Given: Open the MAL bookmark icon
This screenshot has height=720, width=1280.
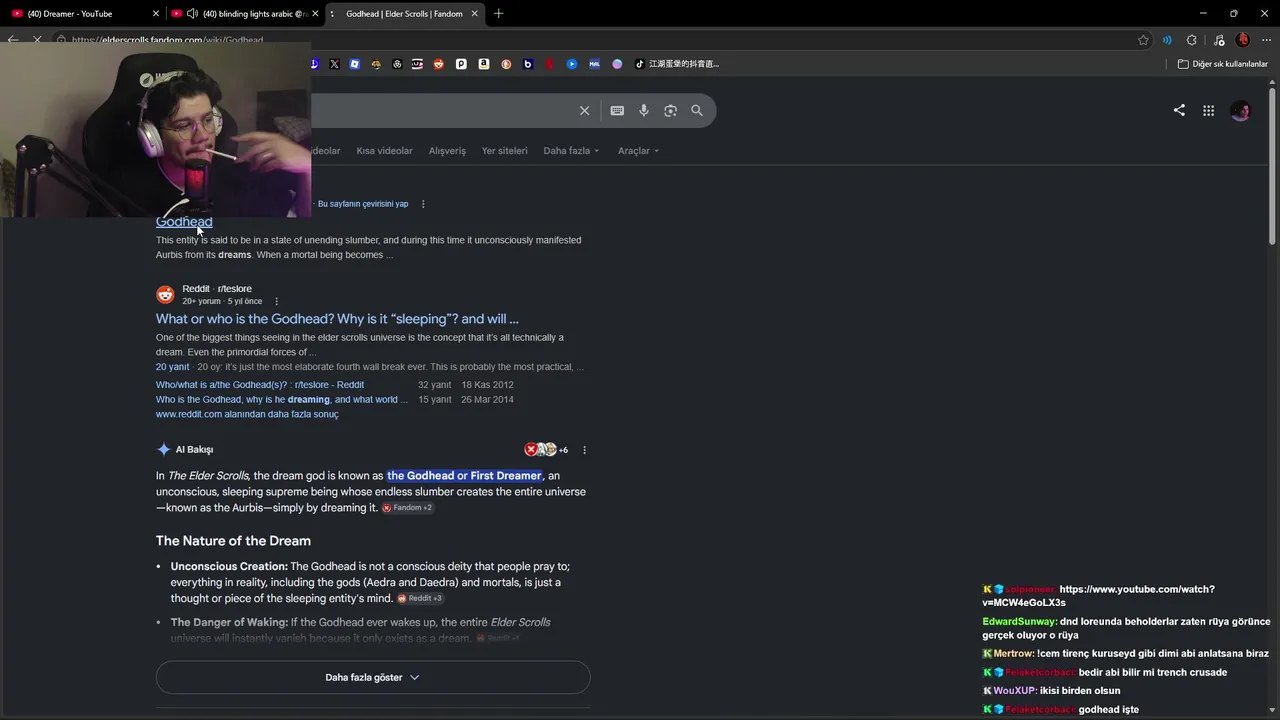Looking at the screenshot, I should tap(594, 64).
